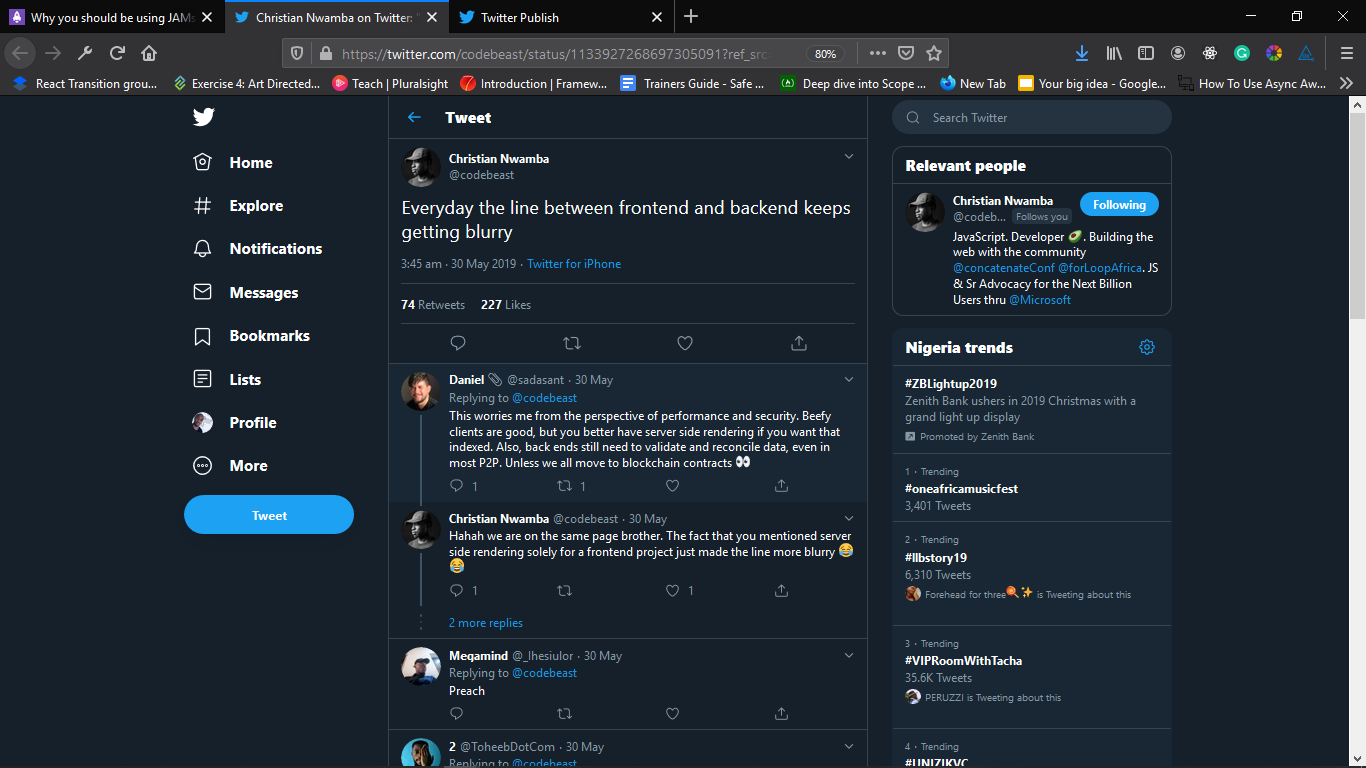Screen dimensions: 1366x768
Task: Like the main tweet with heart icon
Action: coord(685,343)
